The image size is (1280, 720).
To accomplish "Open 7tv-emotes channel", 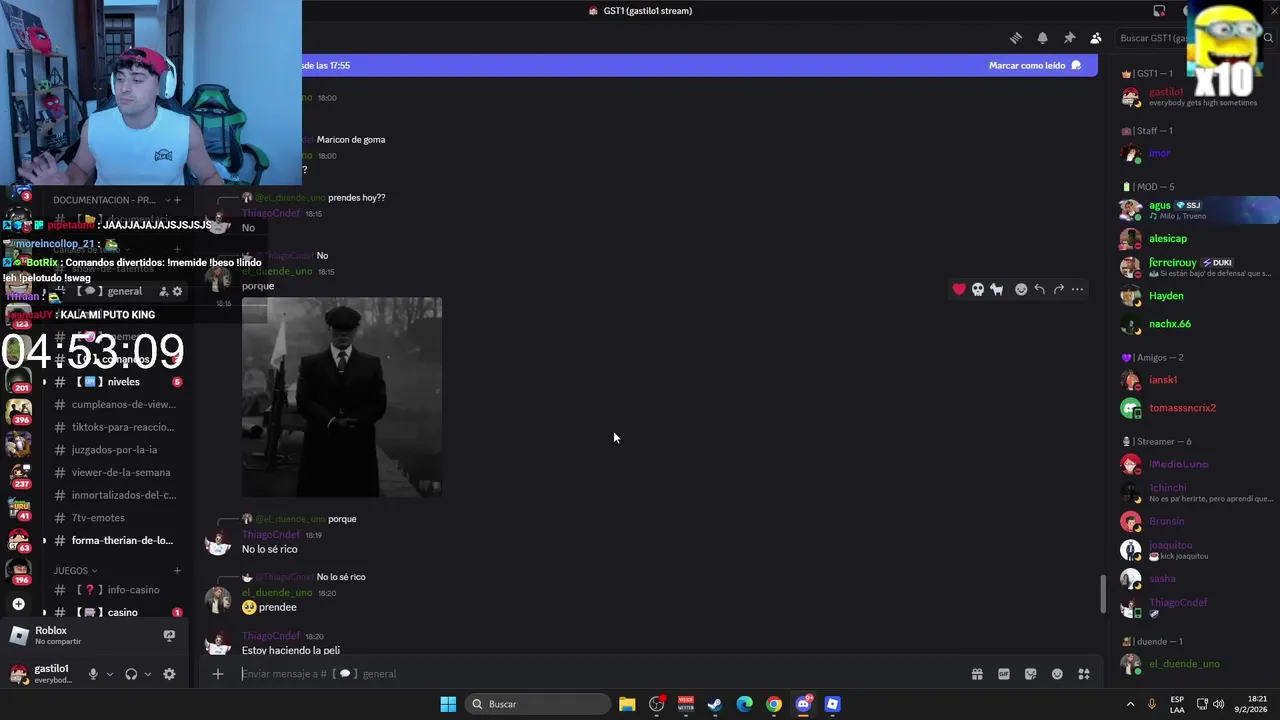I will (x=119, y=518).
